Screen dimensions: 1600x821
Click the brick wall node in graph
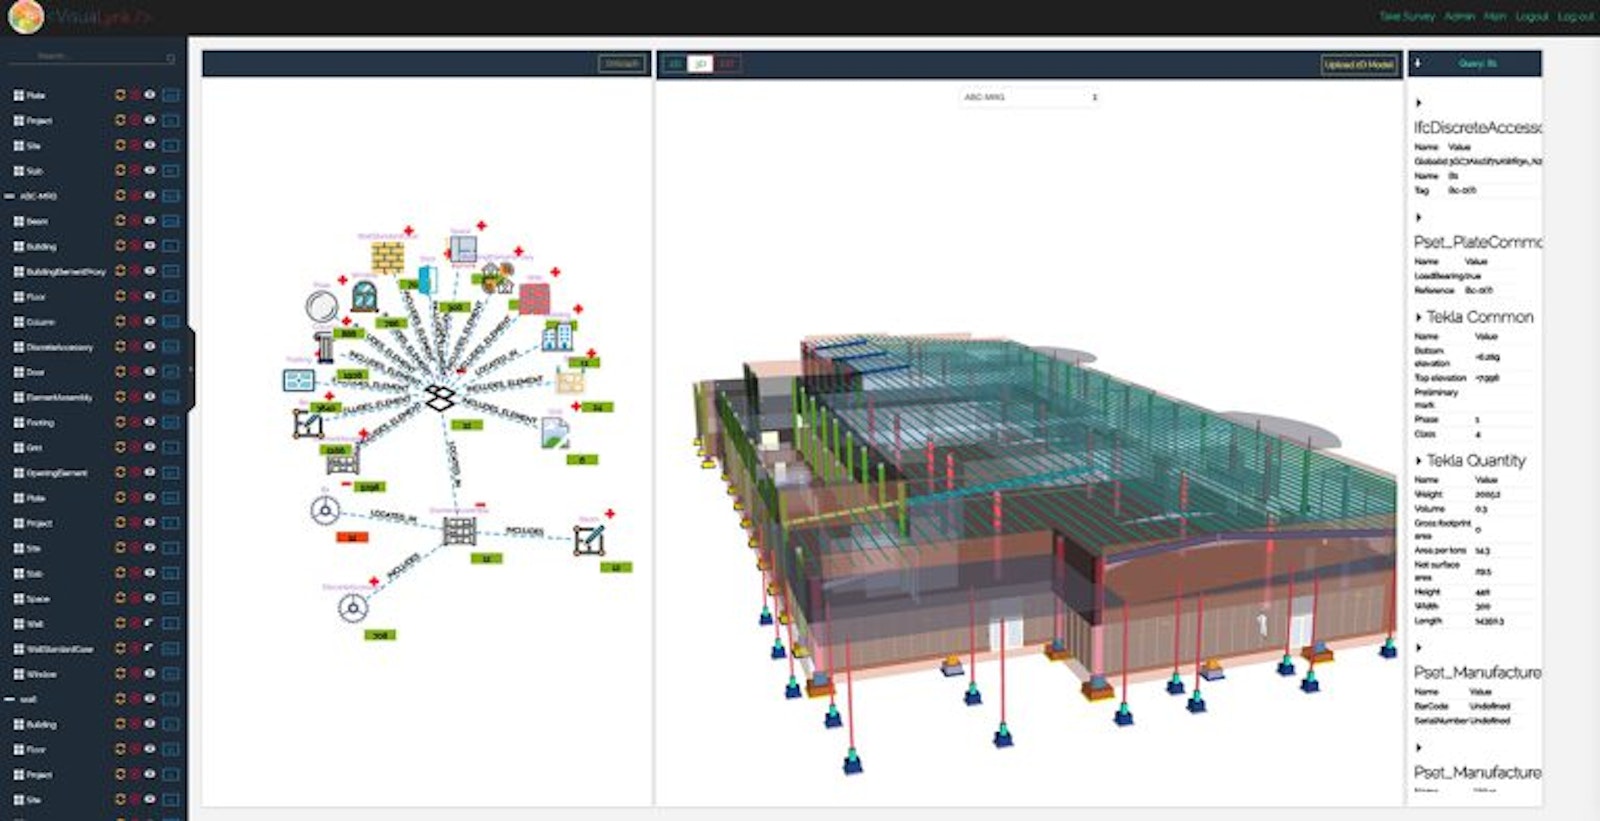[x=387, y=258]
